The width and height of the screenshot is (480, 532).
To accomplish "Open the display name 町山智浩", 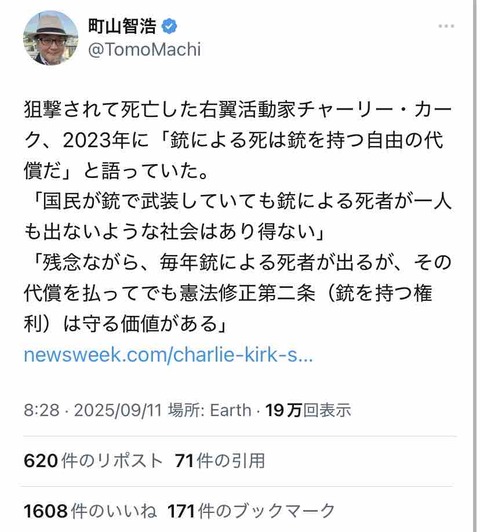I will (x=122, y=26).
